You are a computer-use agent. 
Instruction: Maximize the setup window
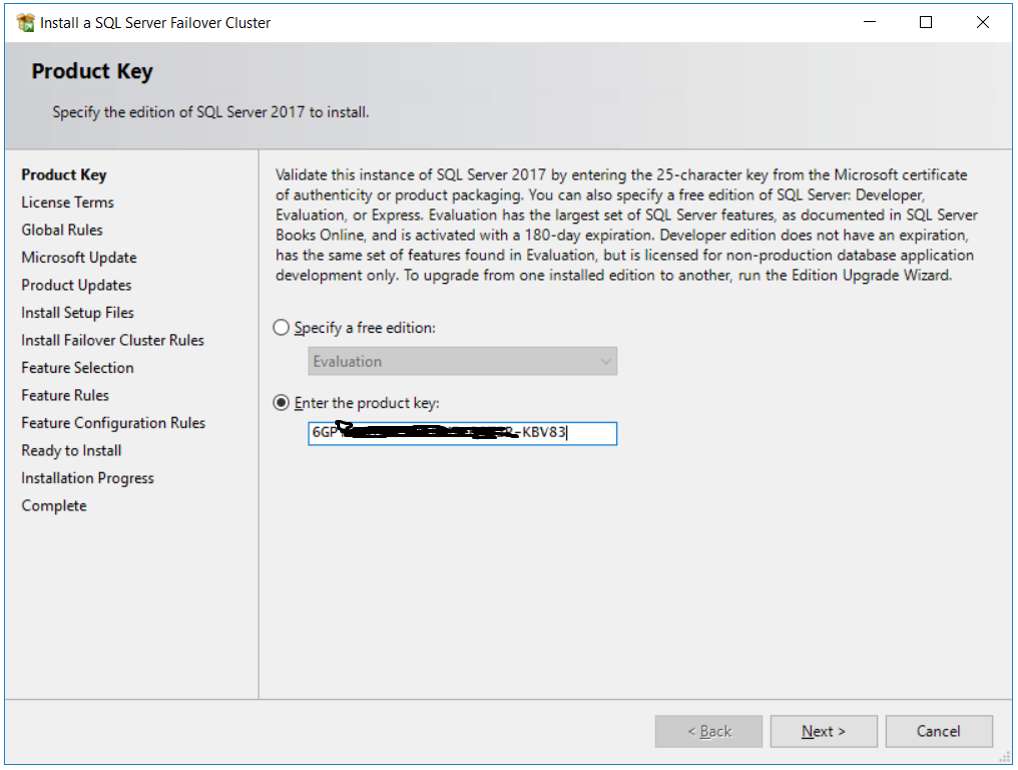(x=926, y=22)
